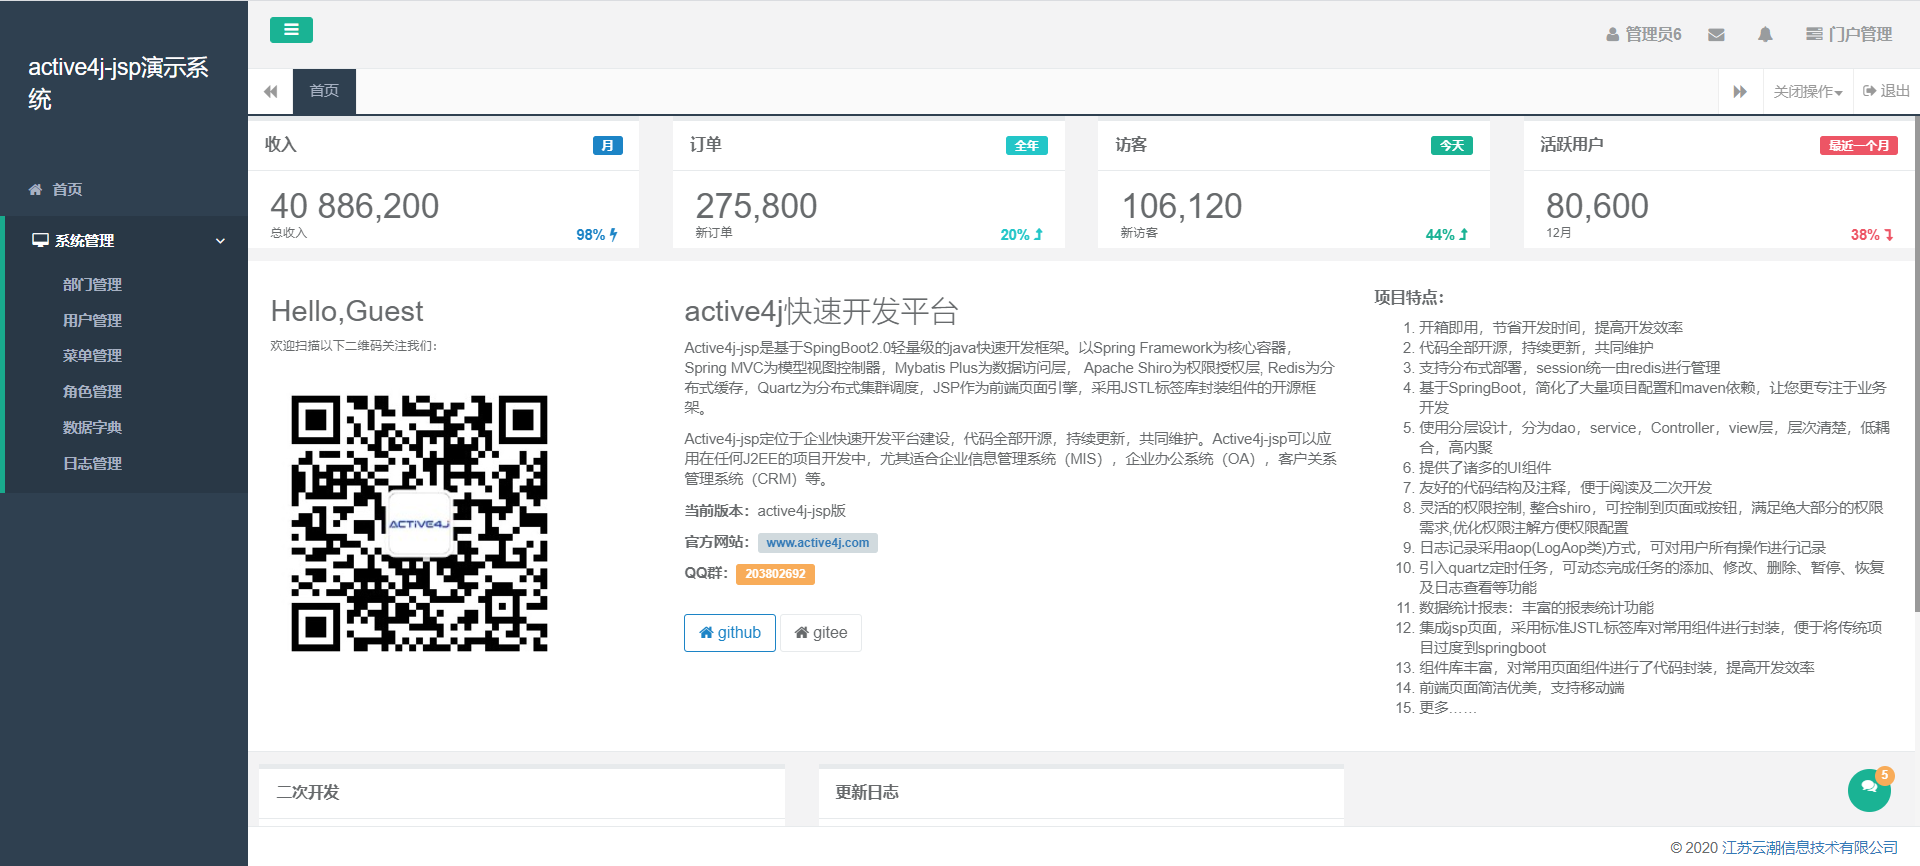Click the 当前版本 active4j-jsp版 line
Viewport: 1920px width, 866px height.
click(765, 511)
